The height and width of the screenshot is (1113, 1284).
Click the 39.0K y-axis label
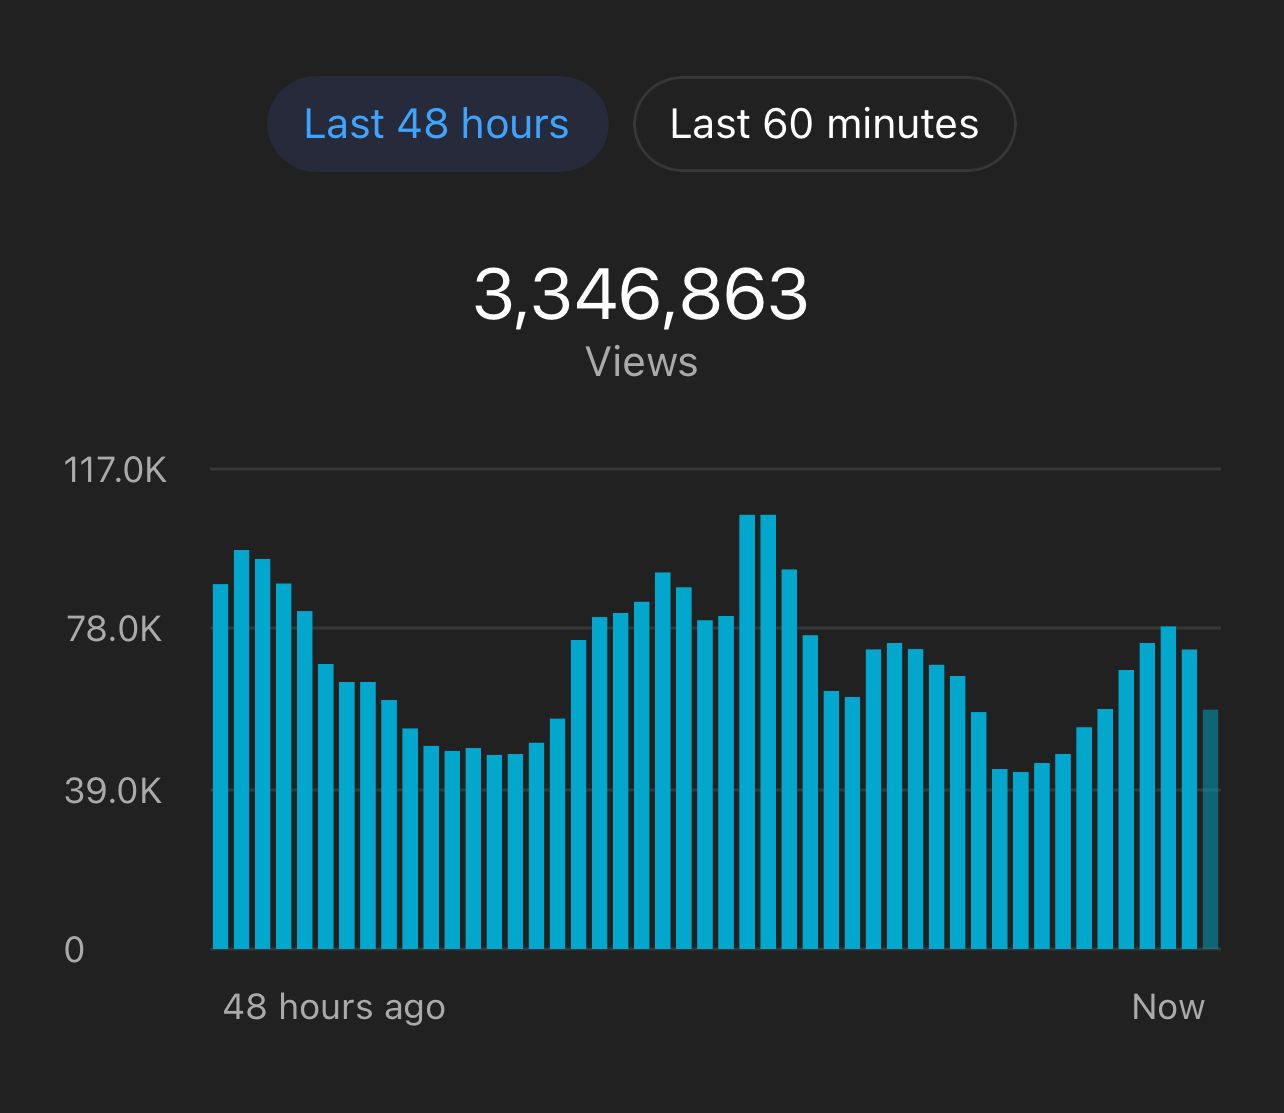tap(113, 790)
